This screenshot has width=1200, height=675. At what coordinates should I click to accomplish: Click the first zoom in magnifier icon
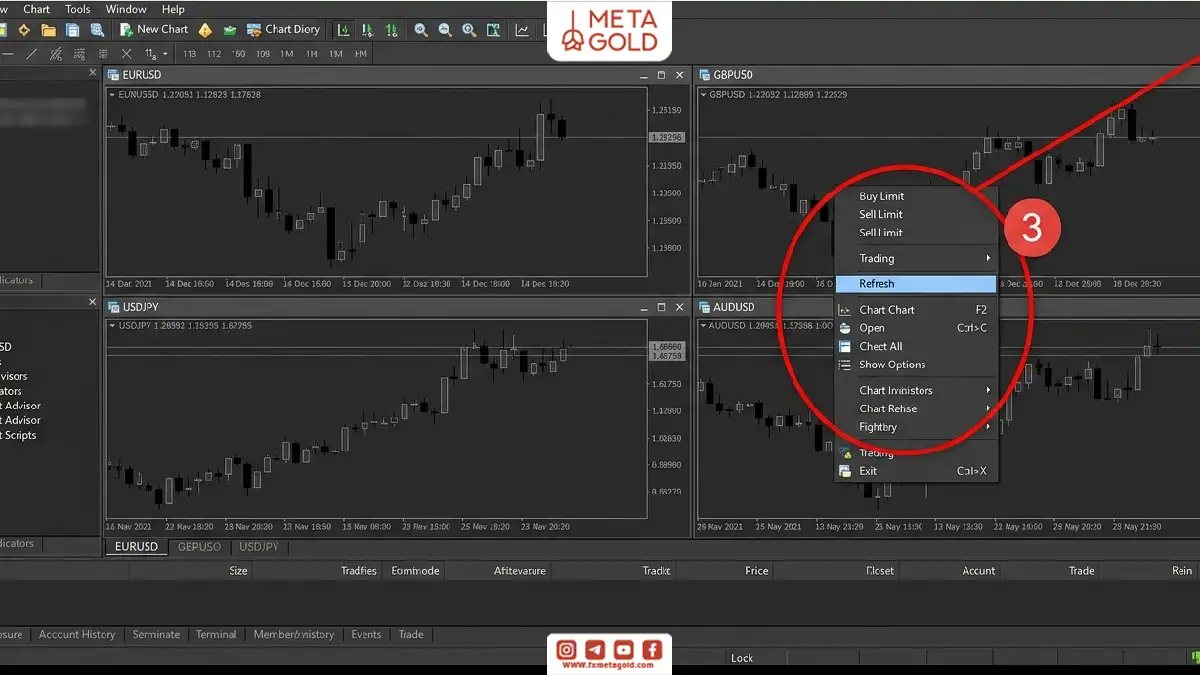pyautogui.click(x=421, y=30)
